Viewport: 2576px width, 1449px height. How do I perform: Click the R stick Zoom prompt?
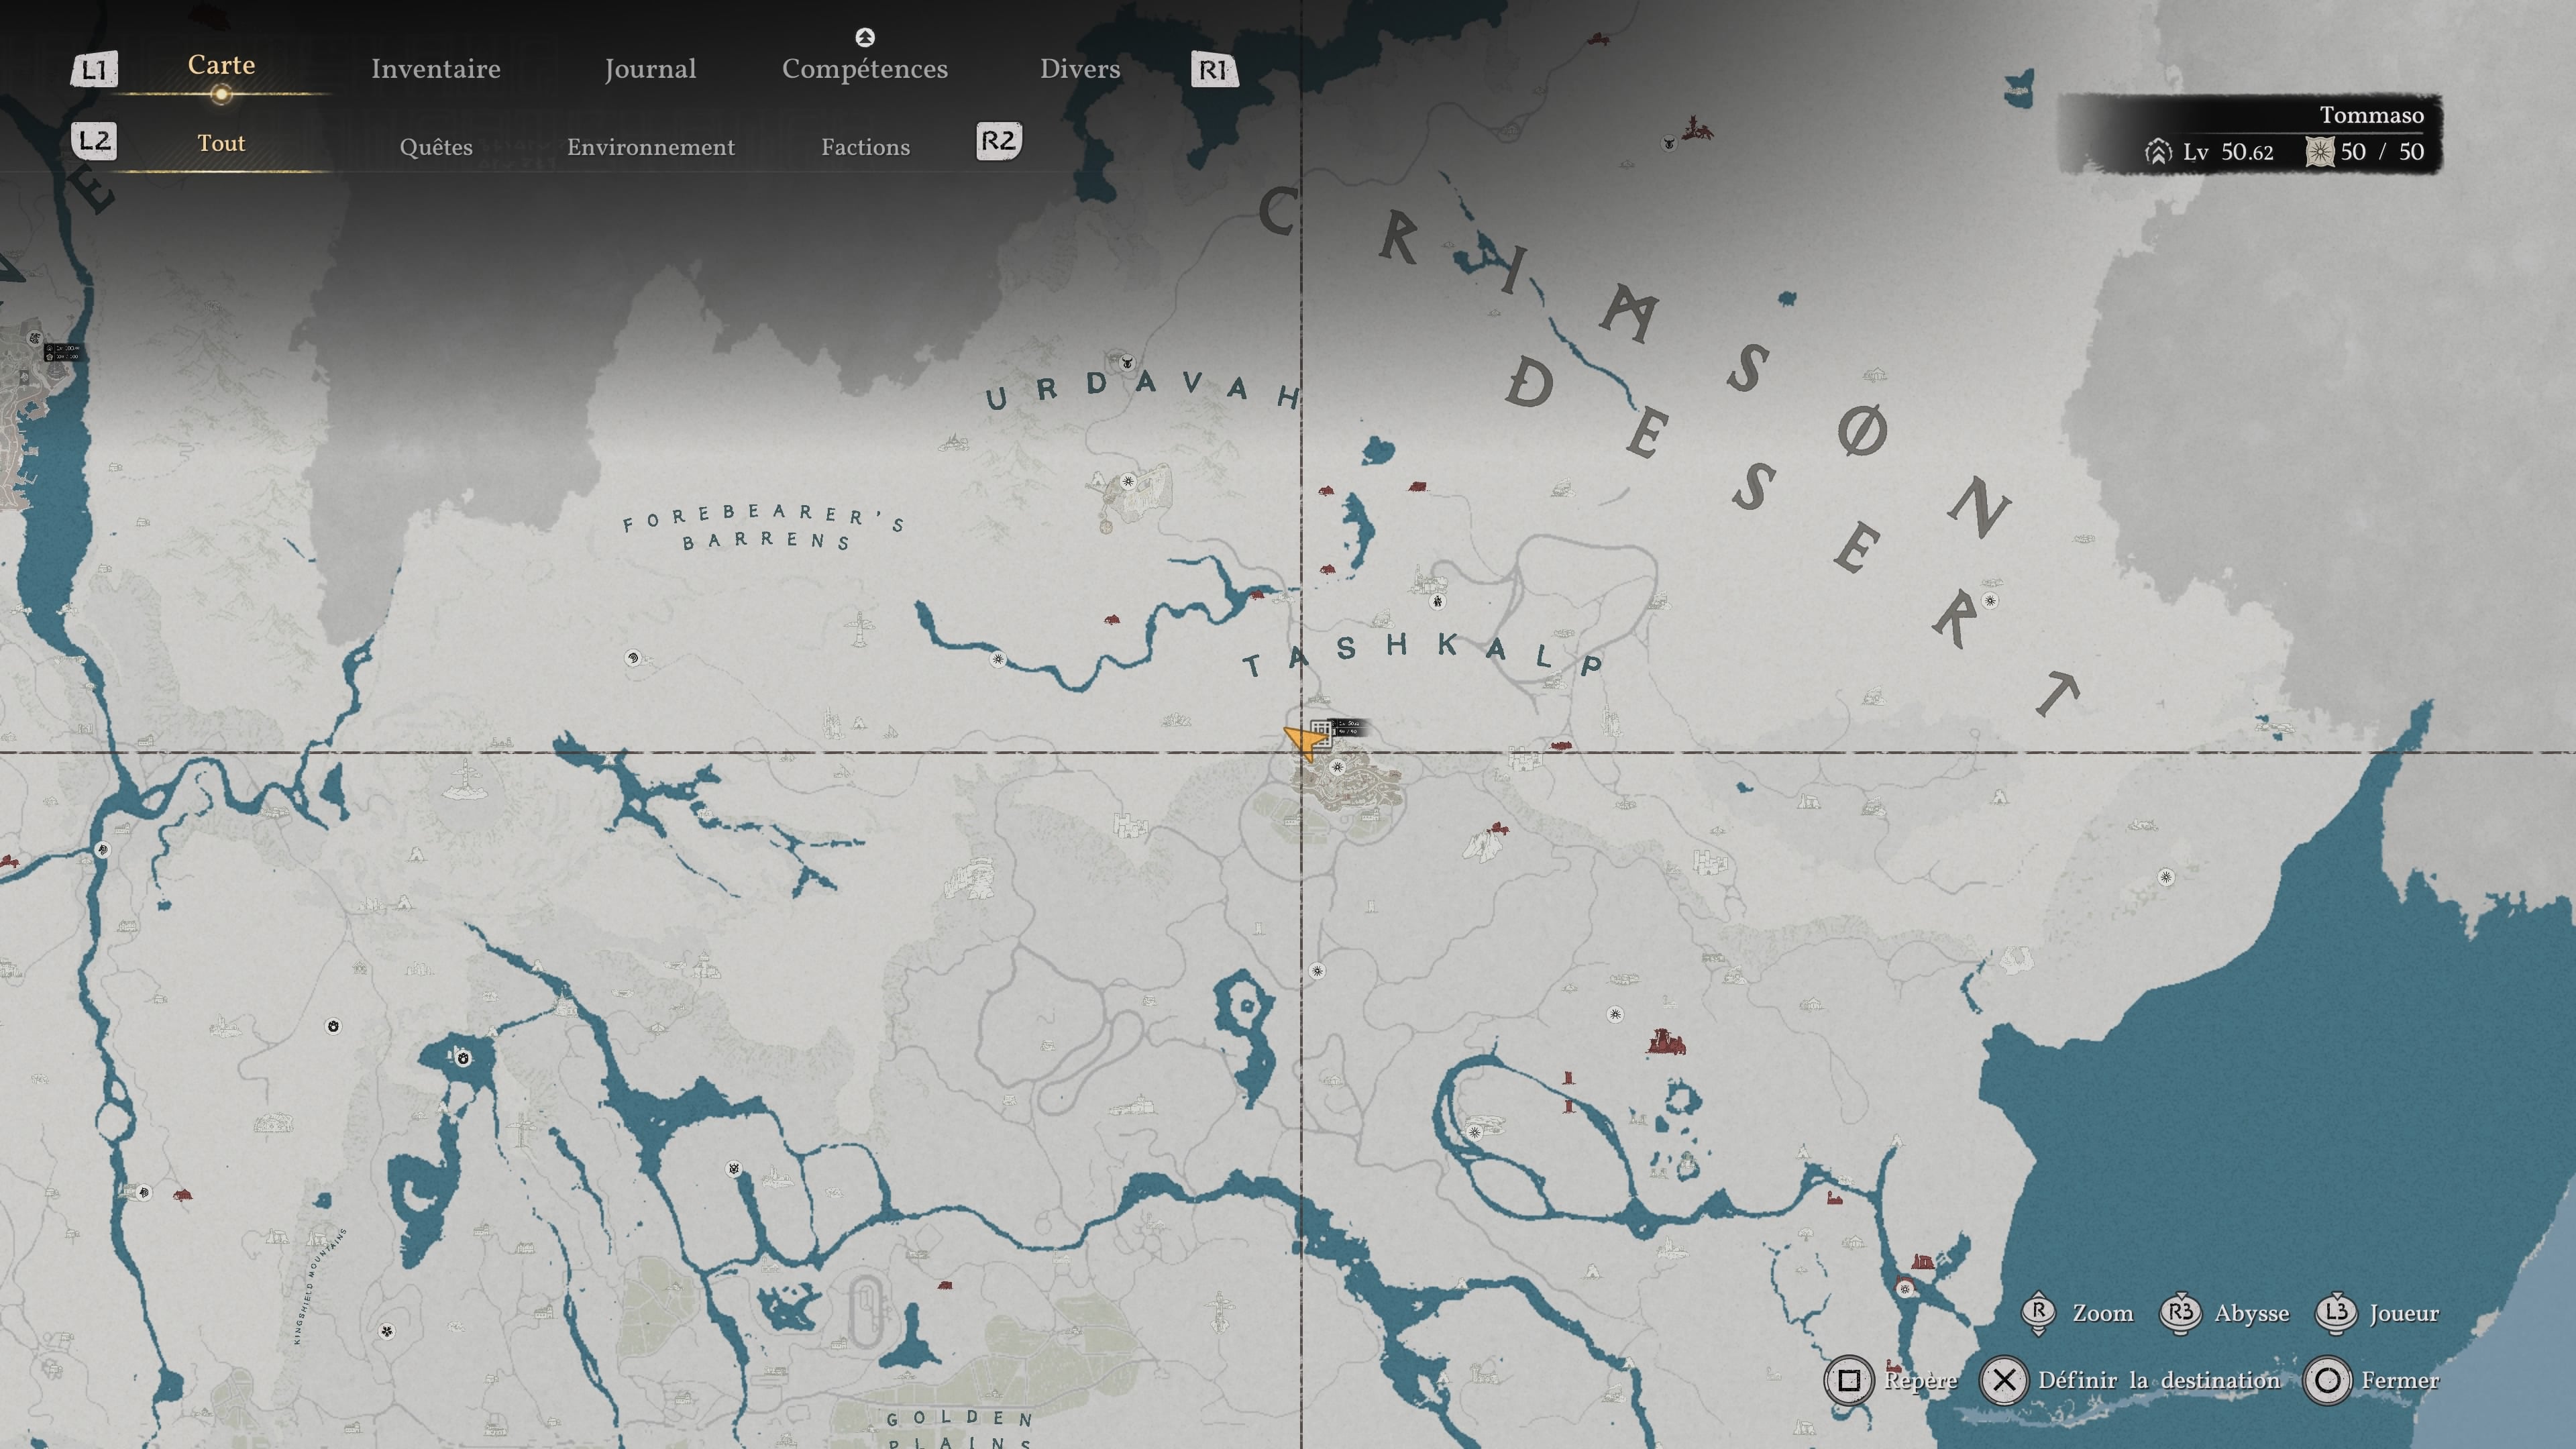point(2078,1313)
